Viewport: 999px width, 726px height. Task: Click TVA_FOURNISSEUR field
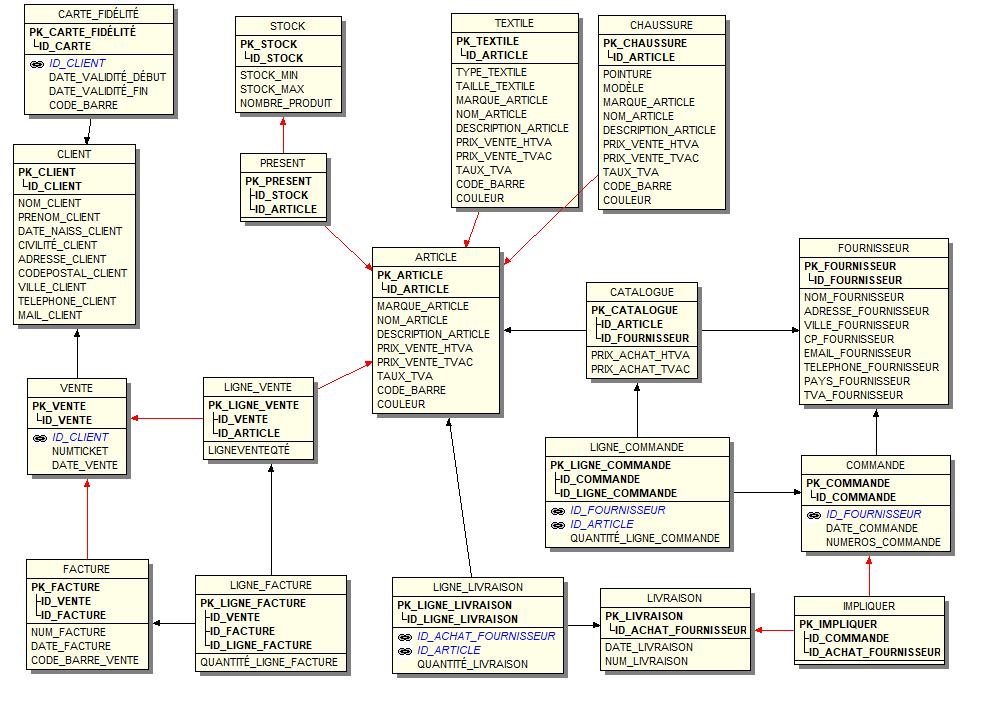pyautogui.click(x=854, y=395)
